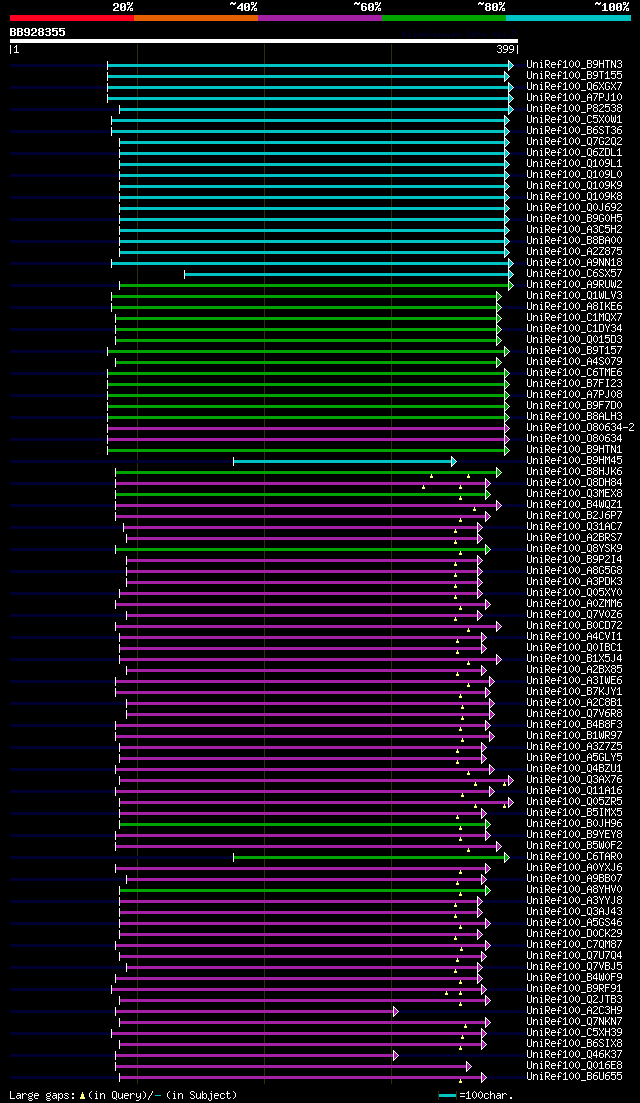This screenshot has height=1103, width=640.
Task: Click the cyan ~100% identity legend segment
Action: [568, 18]
